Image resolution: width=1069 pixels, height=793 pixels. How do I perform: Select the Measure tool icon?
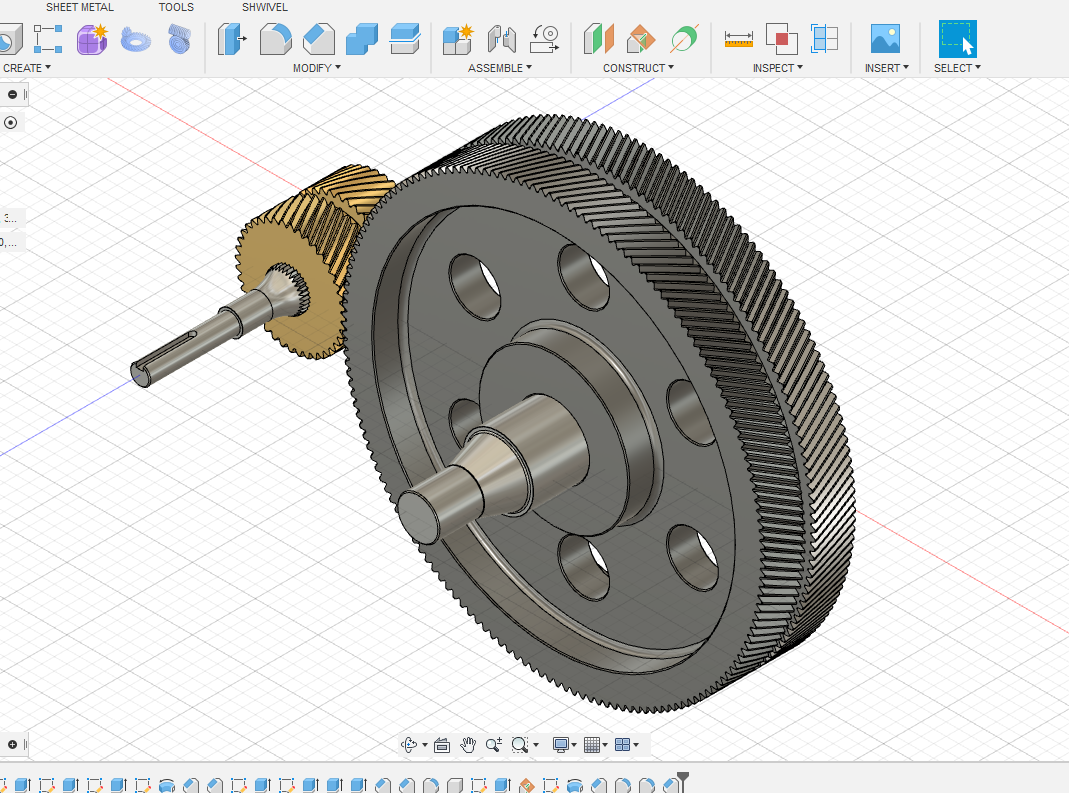tap(739, 39)
